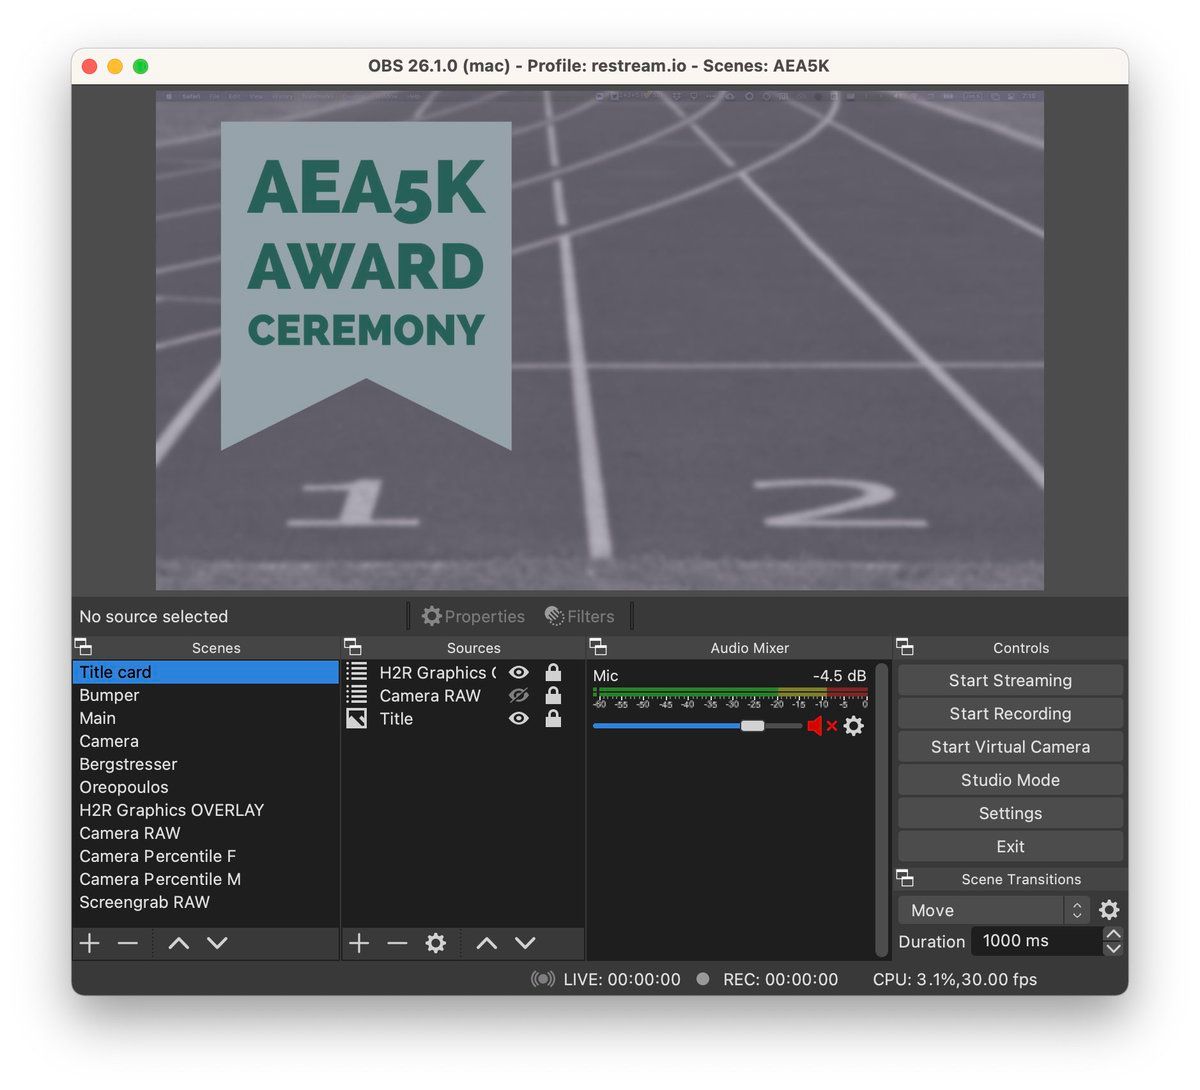Move scene up with arrow icon
Viewport: 1200px width, 1090px height.
click(x=179, y=943)
